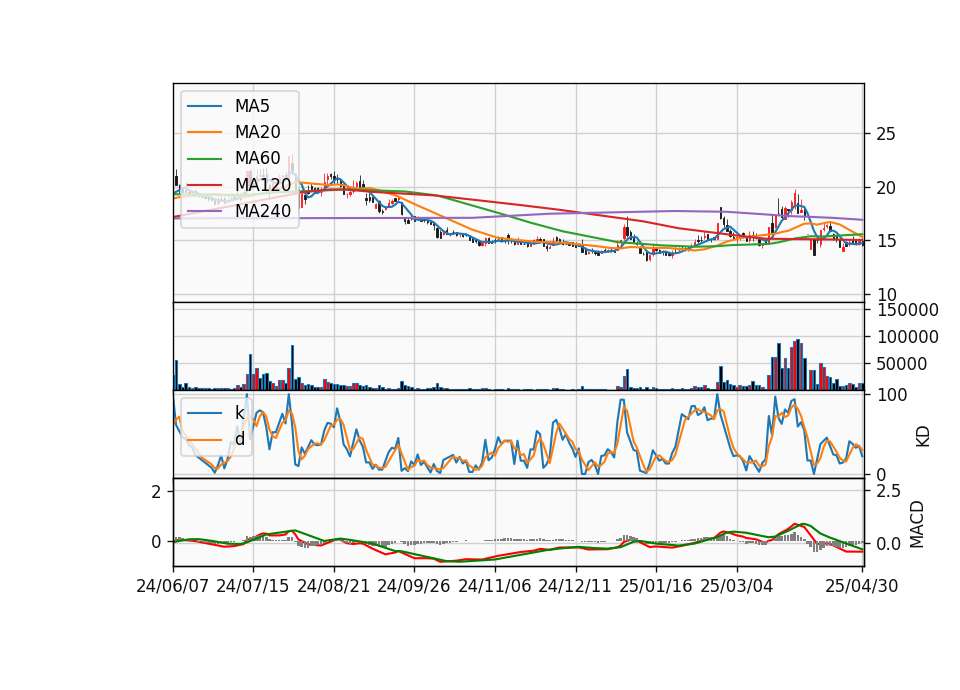Image resolution: width=960 pixels, height=690 pixels.
Task: Click the blue MA5 legend line sample
Action: (204, 107)
